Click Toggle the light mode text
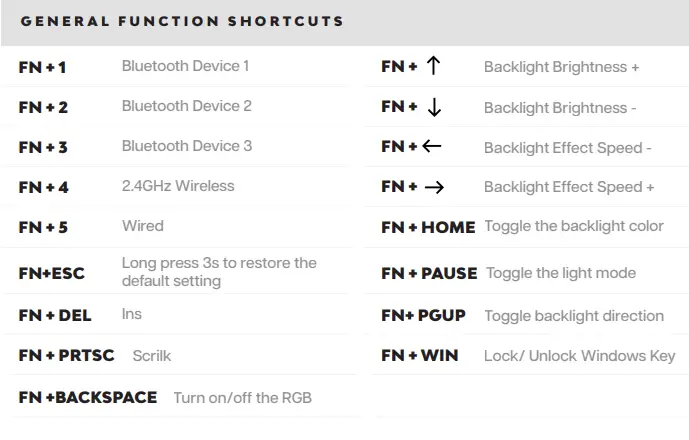 (560, 272)
